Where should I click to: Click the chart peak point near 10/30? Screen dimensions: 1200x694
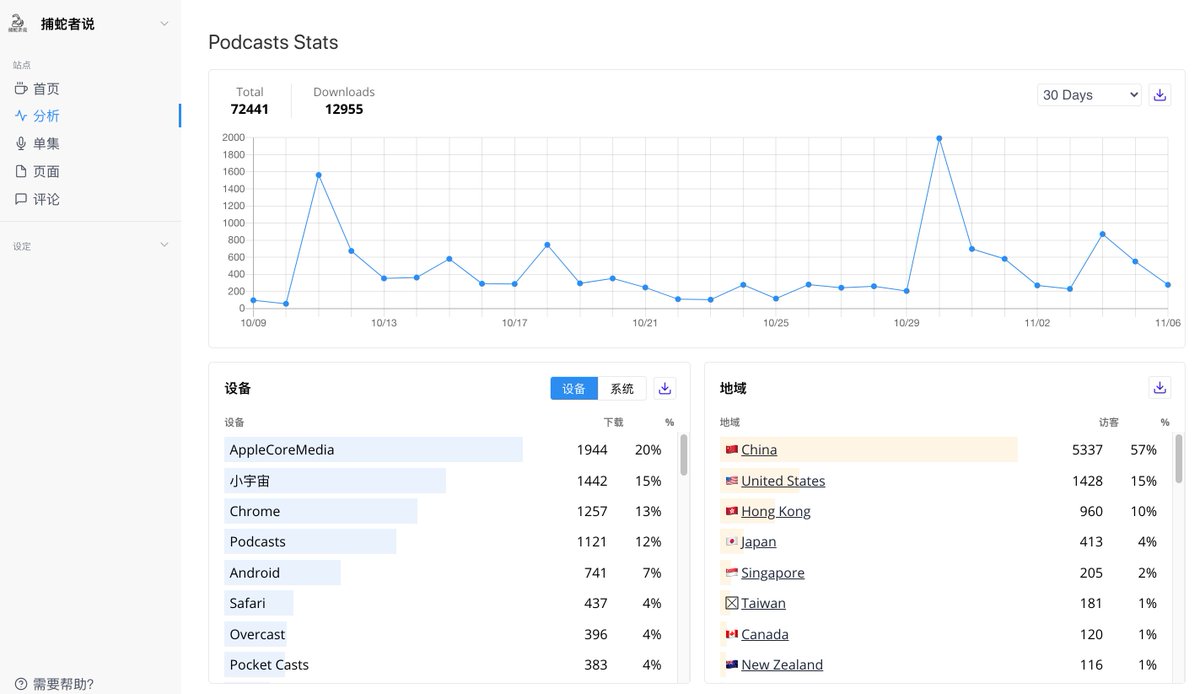[x=939, y=138]
